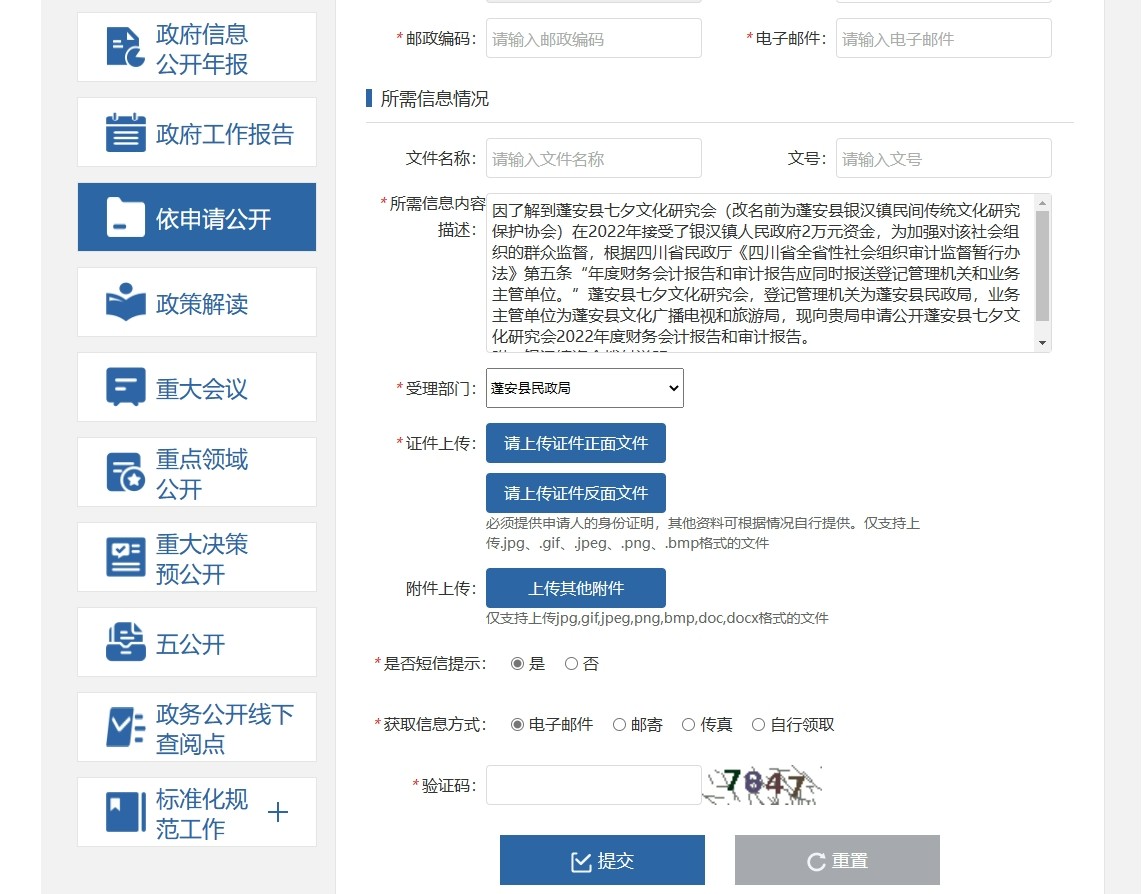This screenshot has width=1147, height=894.
Task: Click the 五公开 inbox tray icon
Action: pos(126,643)
